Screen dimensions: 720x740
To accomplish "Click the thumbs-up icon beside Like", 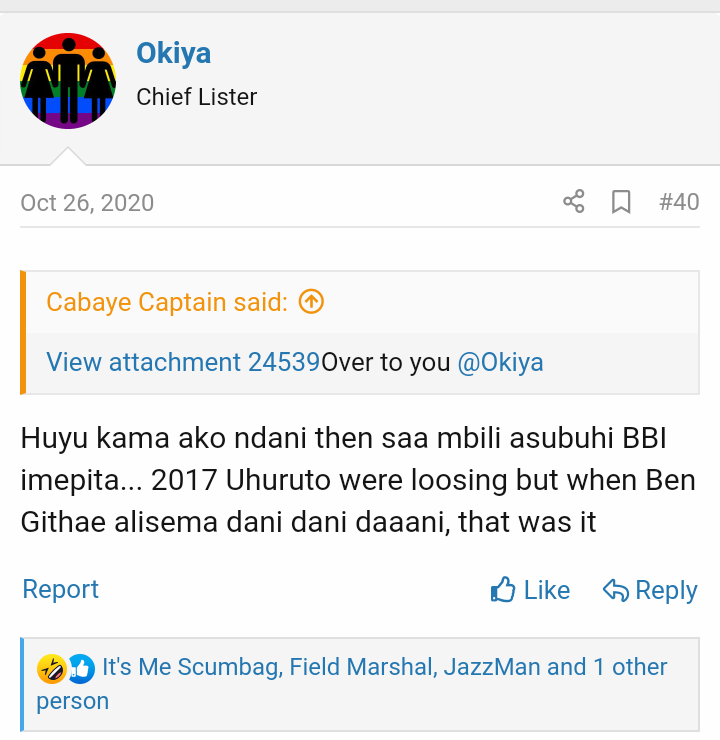I will pos(502,589).
